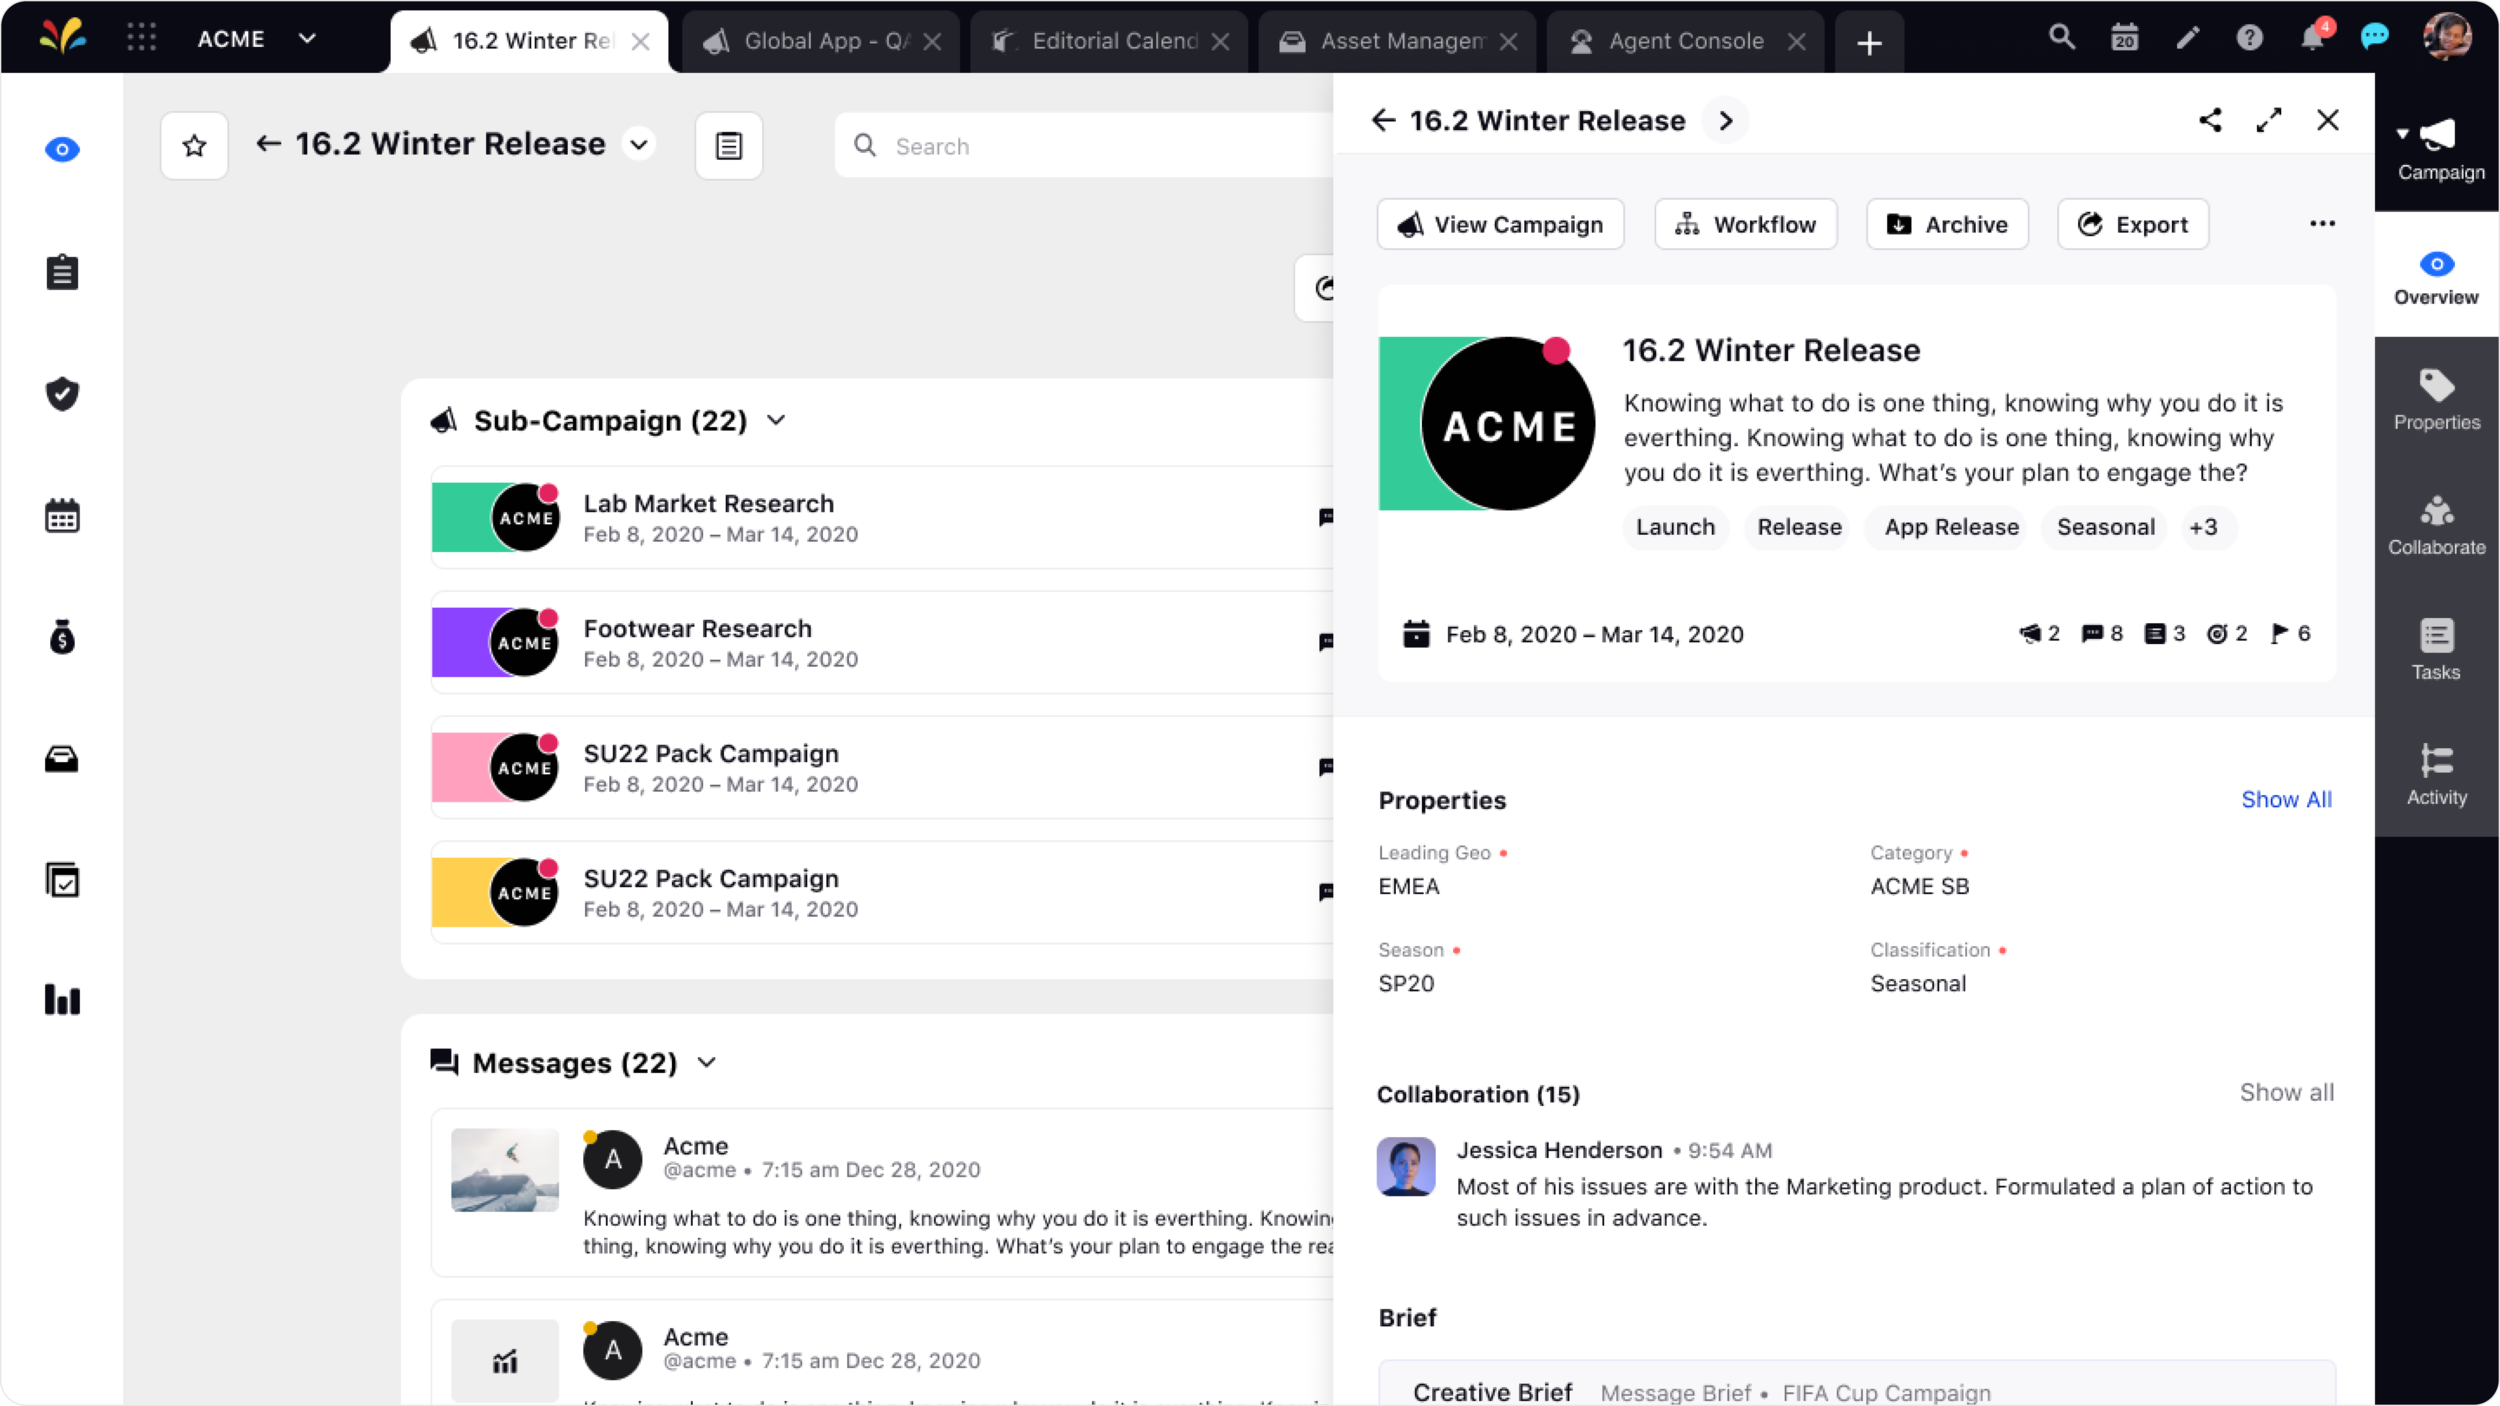Open Lab Market Research sub-campaign

click(x=882, y=518)
